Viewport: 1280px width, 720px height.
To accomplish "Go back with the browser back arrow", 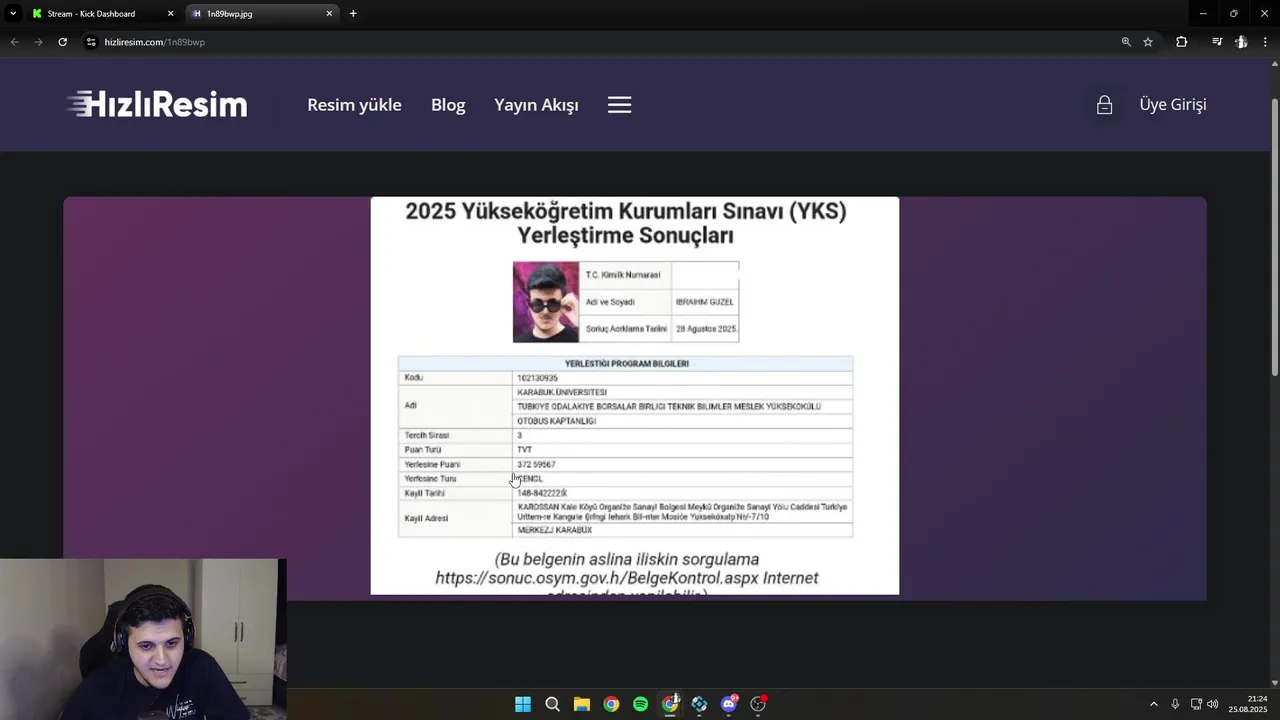I will [14, 42].
